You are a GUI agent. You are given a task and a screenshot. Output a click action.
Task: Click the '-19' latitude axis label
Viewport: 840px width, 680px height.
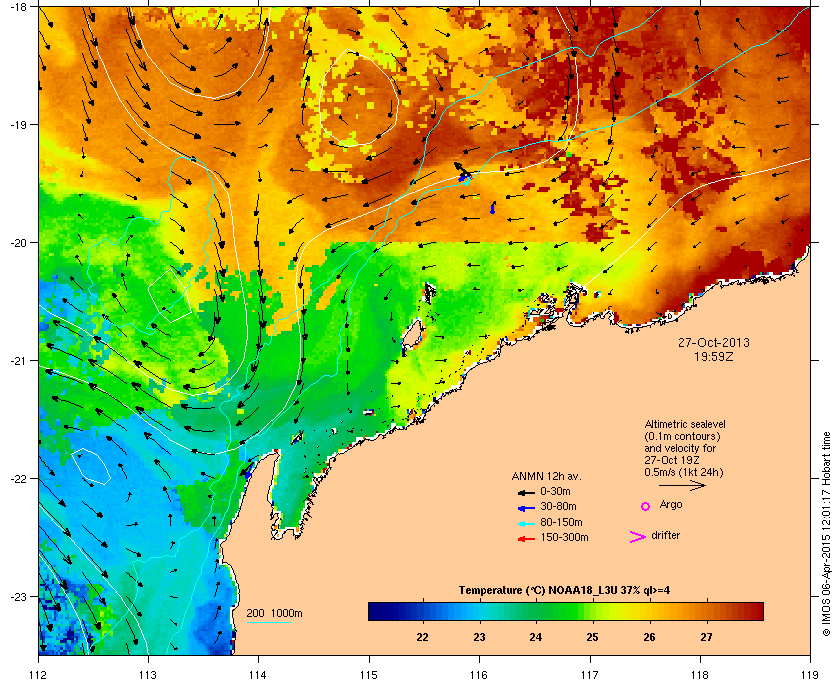(18, 124)
